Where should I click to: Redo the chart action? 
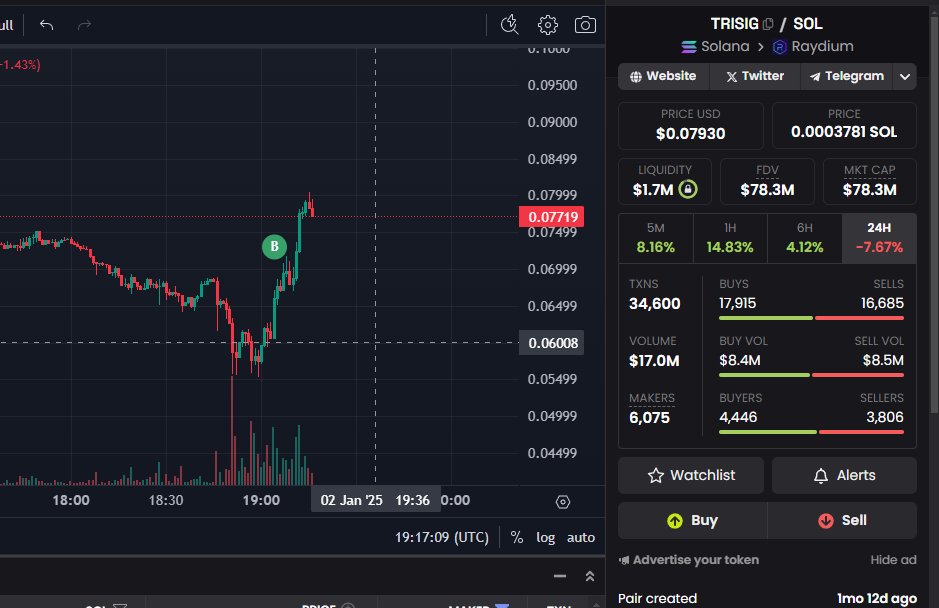(84, 25)
